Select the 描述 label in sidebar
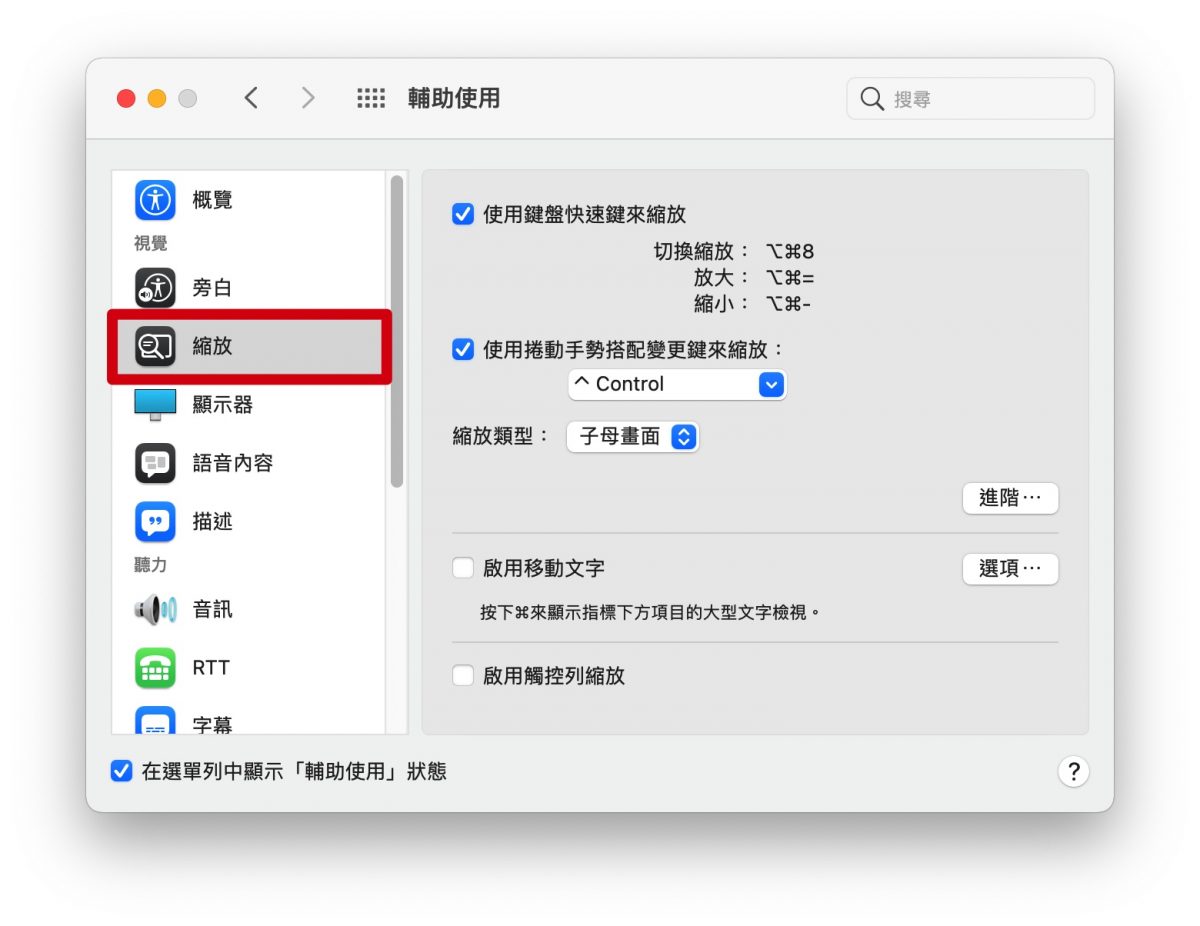 click(x=212, y=521)
